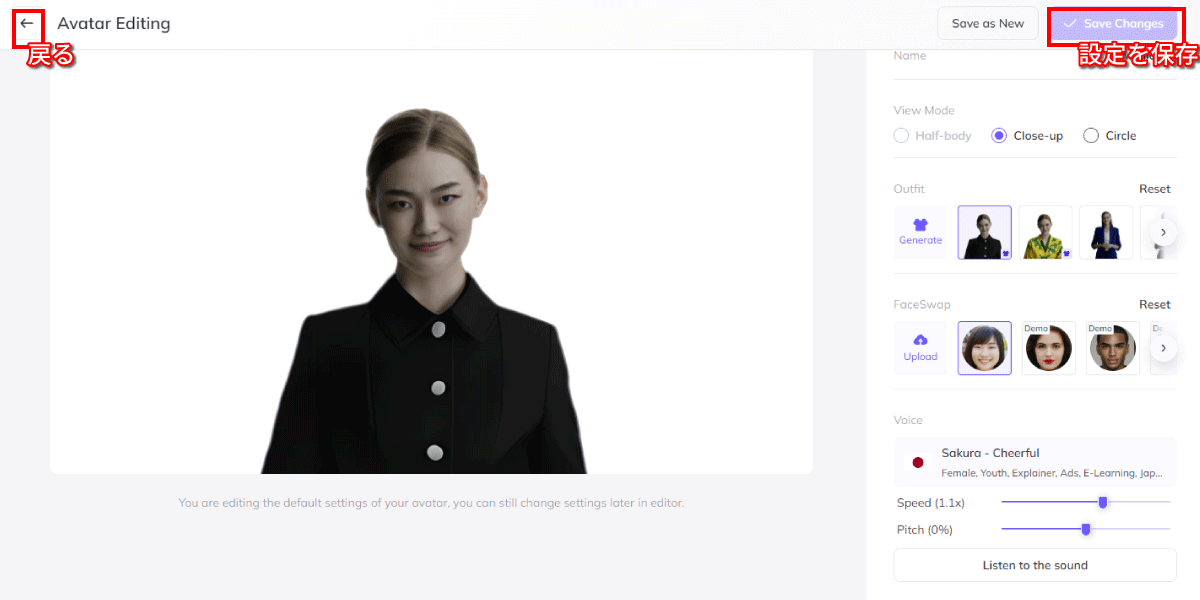Image resolution: width=1200 pixels, height=600 pixels.
Task: Choose the yellow floral outfit thumbnail
Action: tap(1046, 232)
